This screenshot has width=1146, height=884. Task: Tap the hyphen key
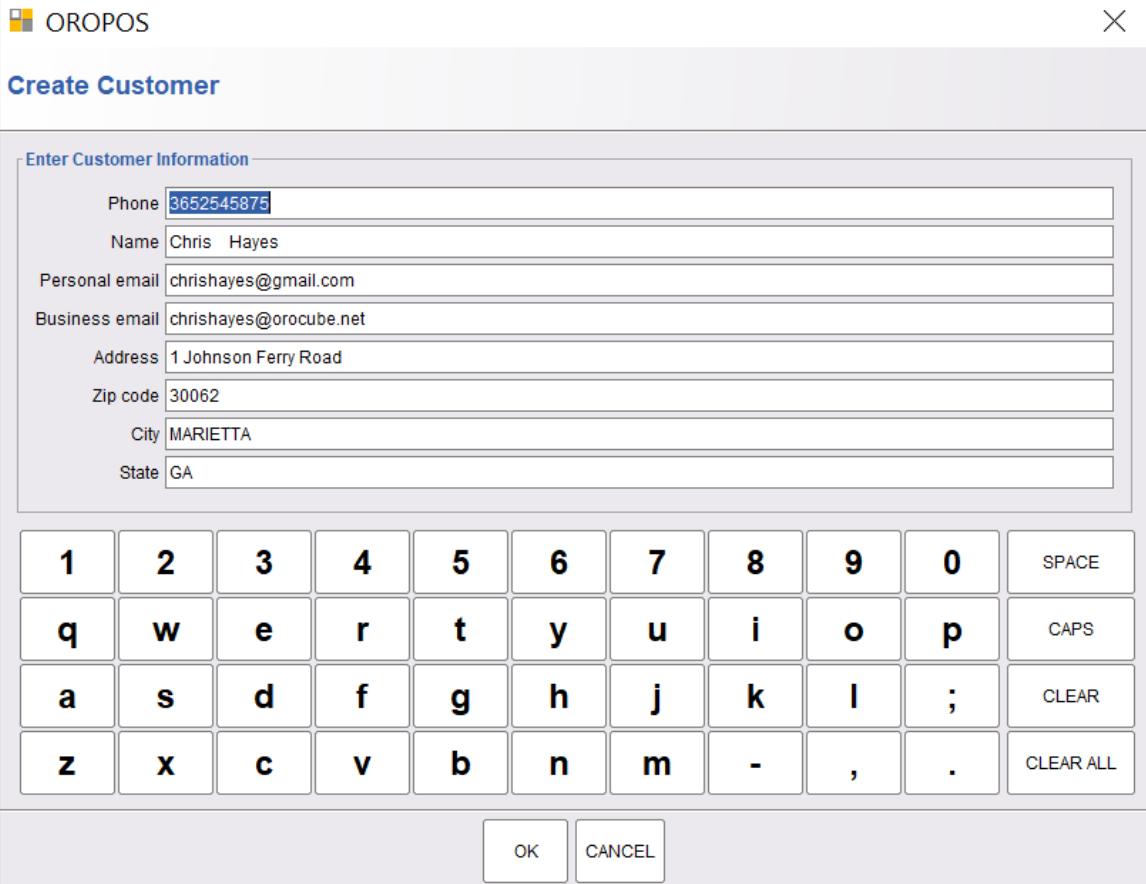(756, 763)
